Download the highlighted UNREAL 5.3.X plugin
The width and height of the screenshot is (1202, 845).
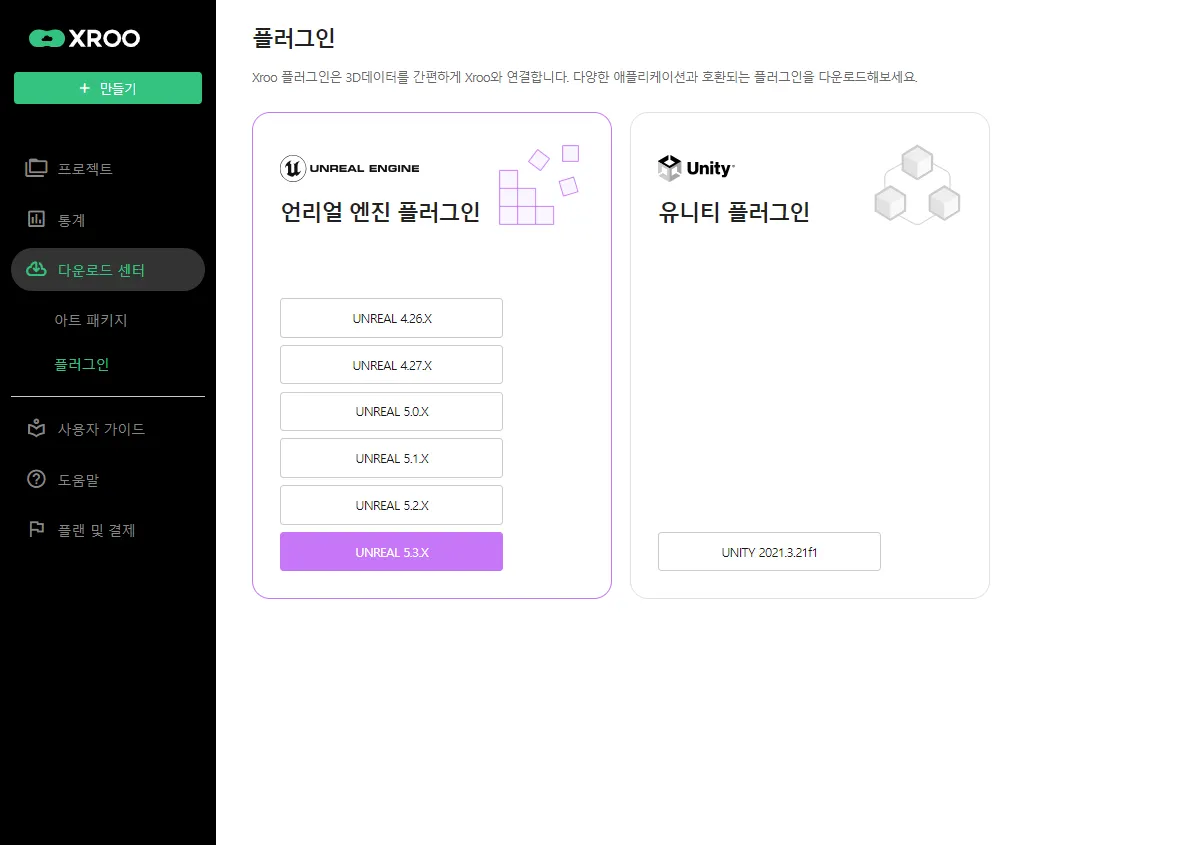[391, 552]
